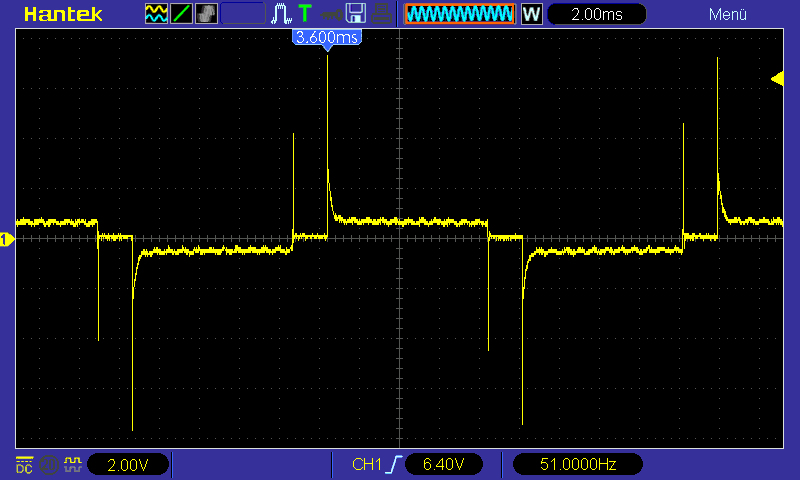Image resolution: width=800 pixels, height=480 pixels.
Task: Click the white pulse acquisition icon
Action: (283, 14)
